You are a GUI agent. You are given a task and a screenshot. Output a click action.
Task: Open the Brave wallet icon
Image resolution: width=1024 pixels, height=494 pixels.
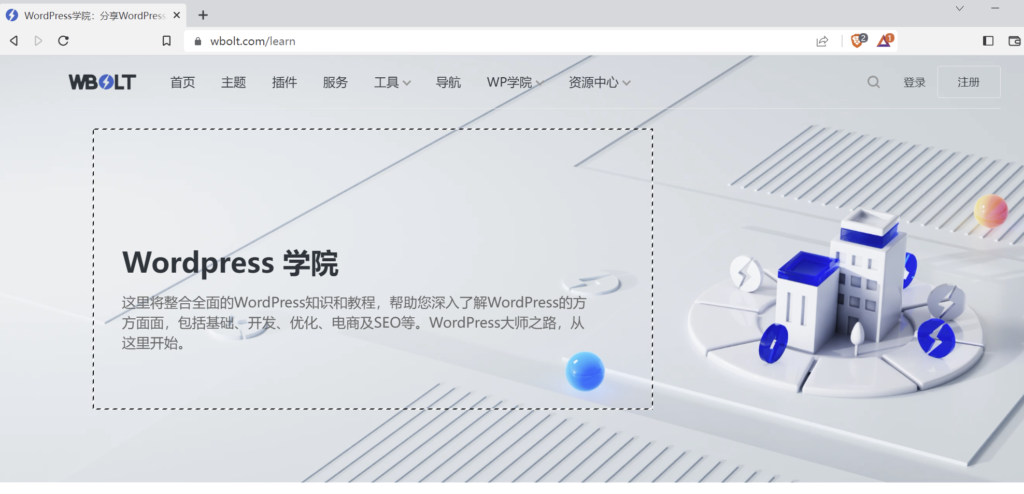point(1015,41)
